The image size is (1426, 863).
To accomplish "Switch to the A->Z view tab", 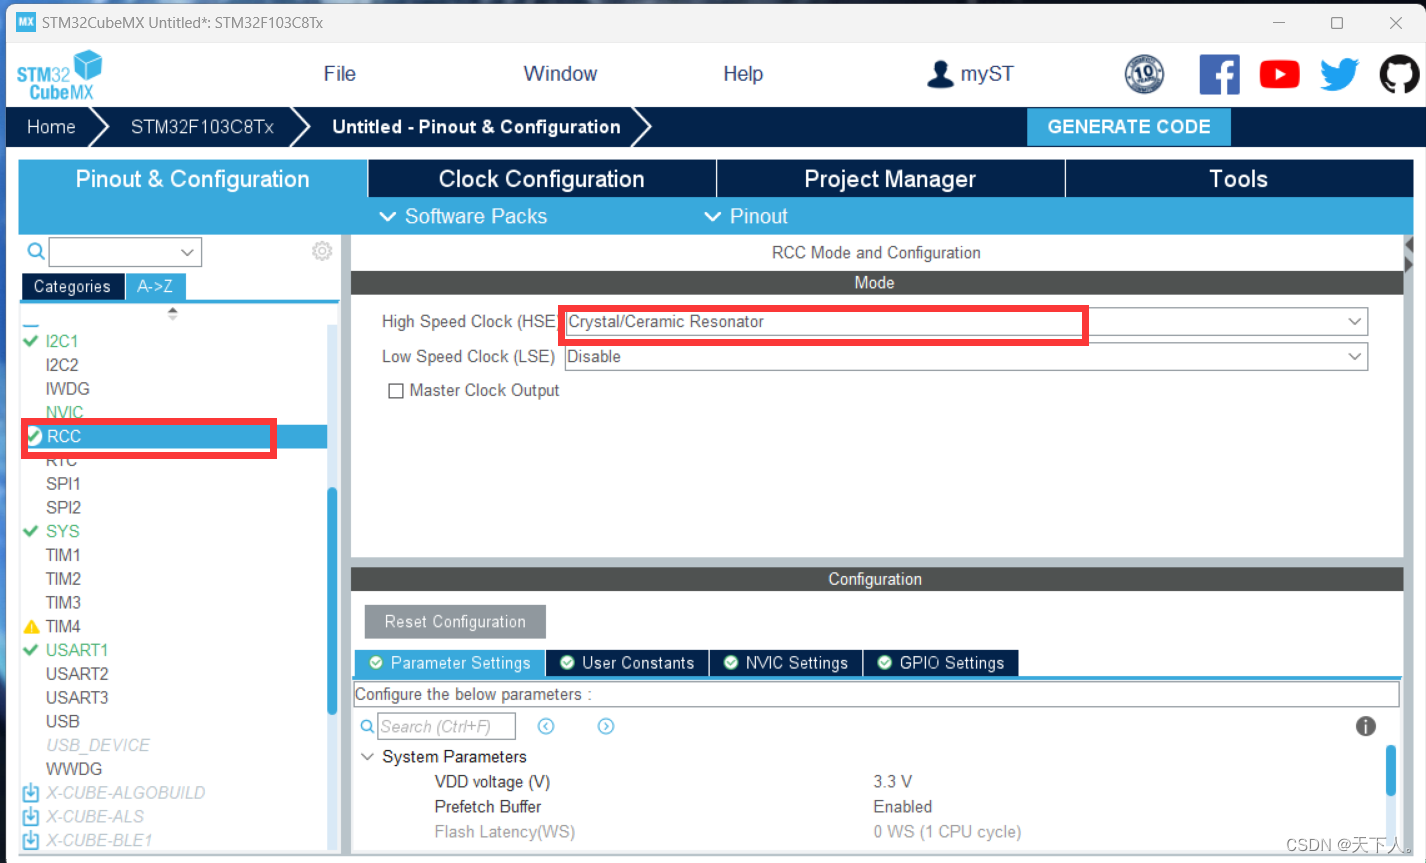I will (155, 287).
